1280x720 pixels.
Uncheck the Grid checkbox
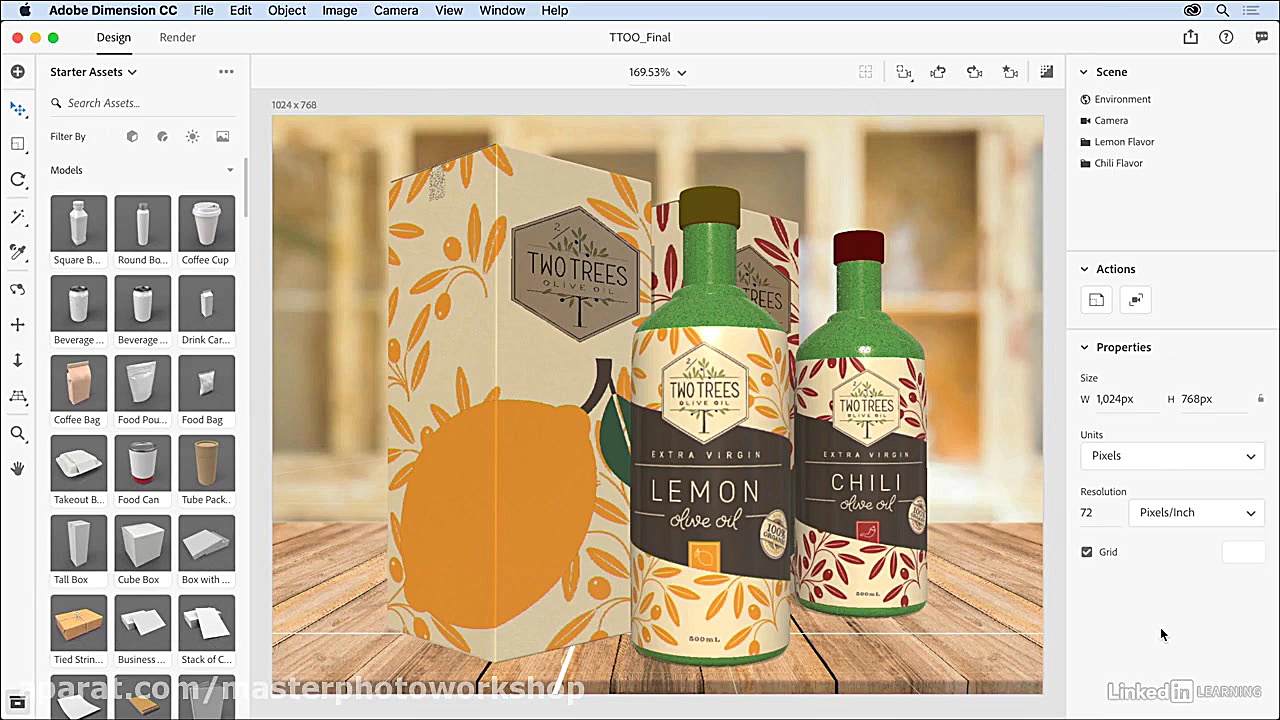pyautogui.click(x=1087, y=552)
